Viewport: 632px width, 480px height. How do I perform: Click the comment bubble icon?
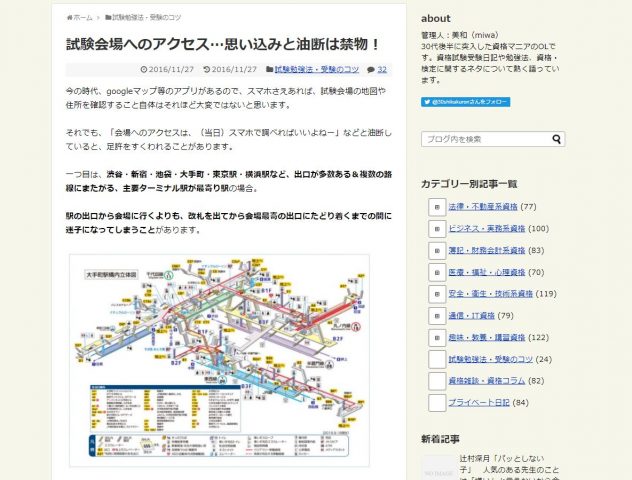point(371,70)
